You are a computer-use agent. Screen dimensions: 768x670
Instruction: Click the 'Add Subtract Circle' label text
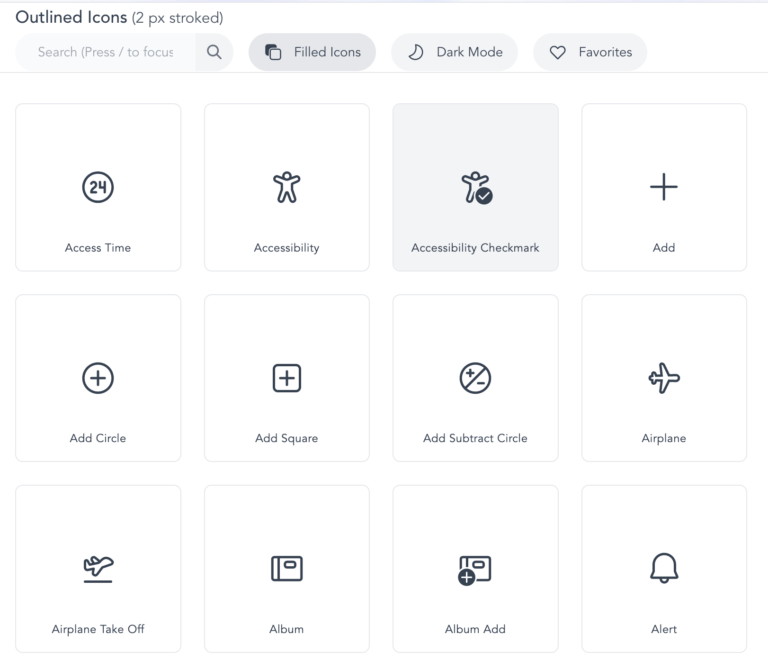(475, 438)
